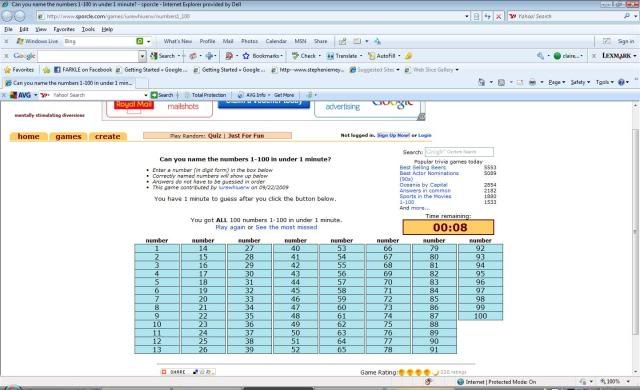Click the Lexmark toolbar logo

pyautogui.click(x=616, y=56)
